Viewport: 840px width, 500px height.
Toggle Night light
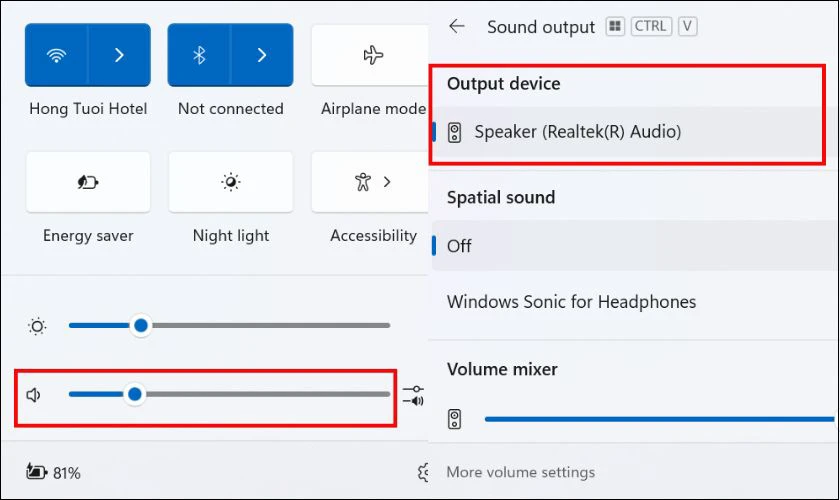point(231,182)
